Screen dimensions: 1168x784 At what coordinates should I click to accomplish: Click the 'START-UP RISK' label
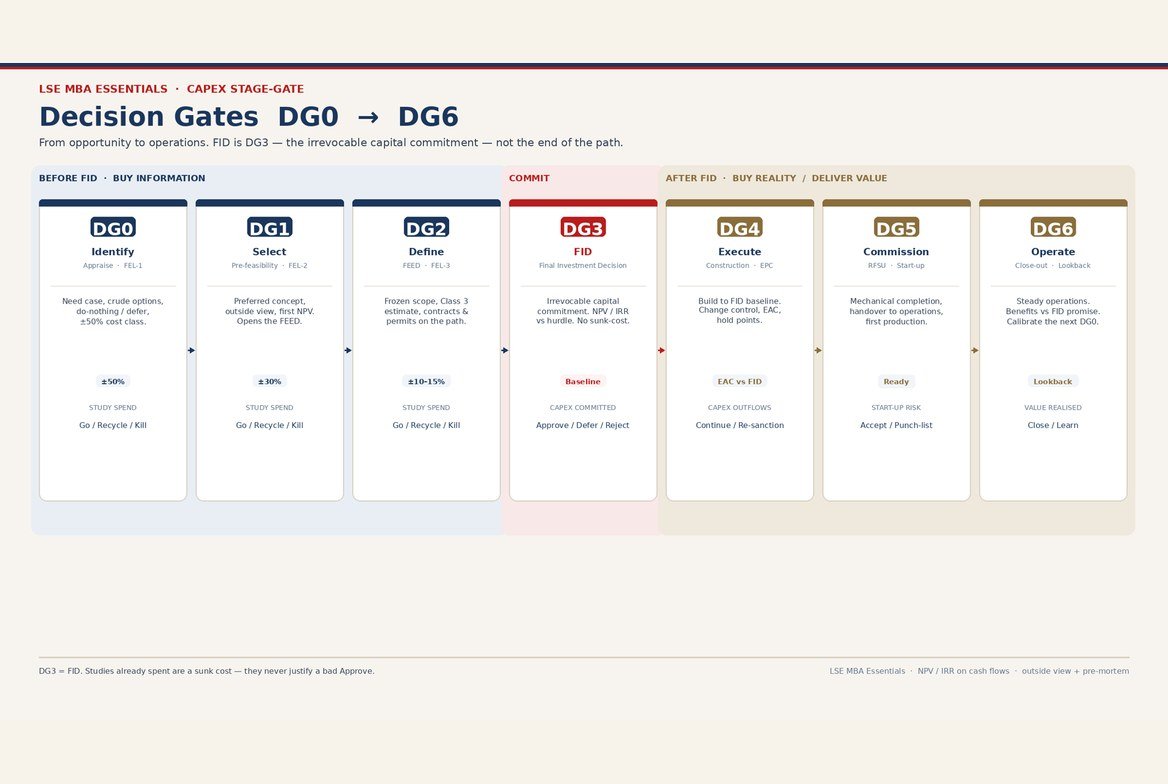coord(896,408)
